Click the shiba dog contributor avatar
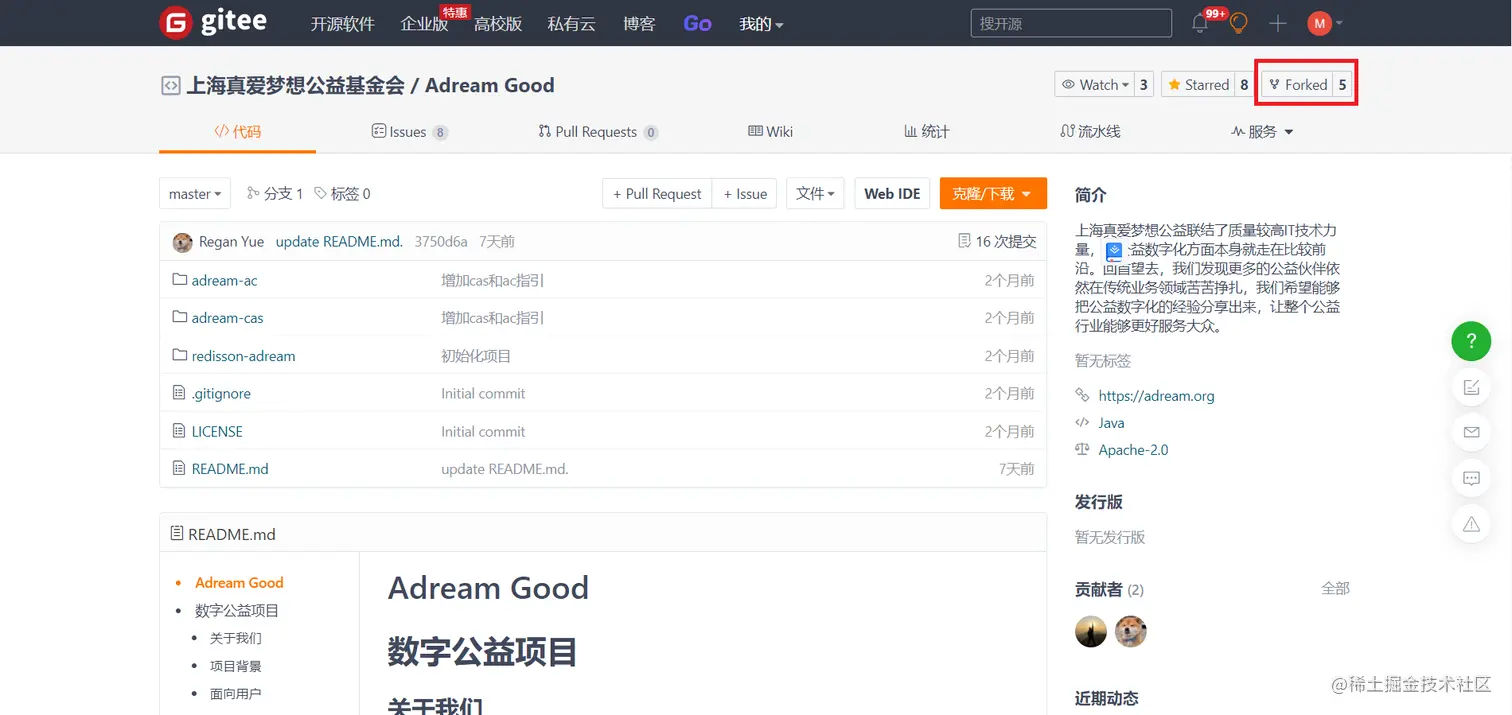The width and height of the screenshot is (1512, 715). [1131, 631]
